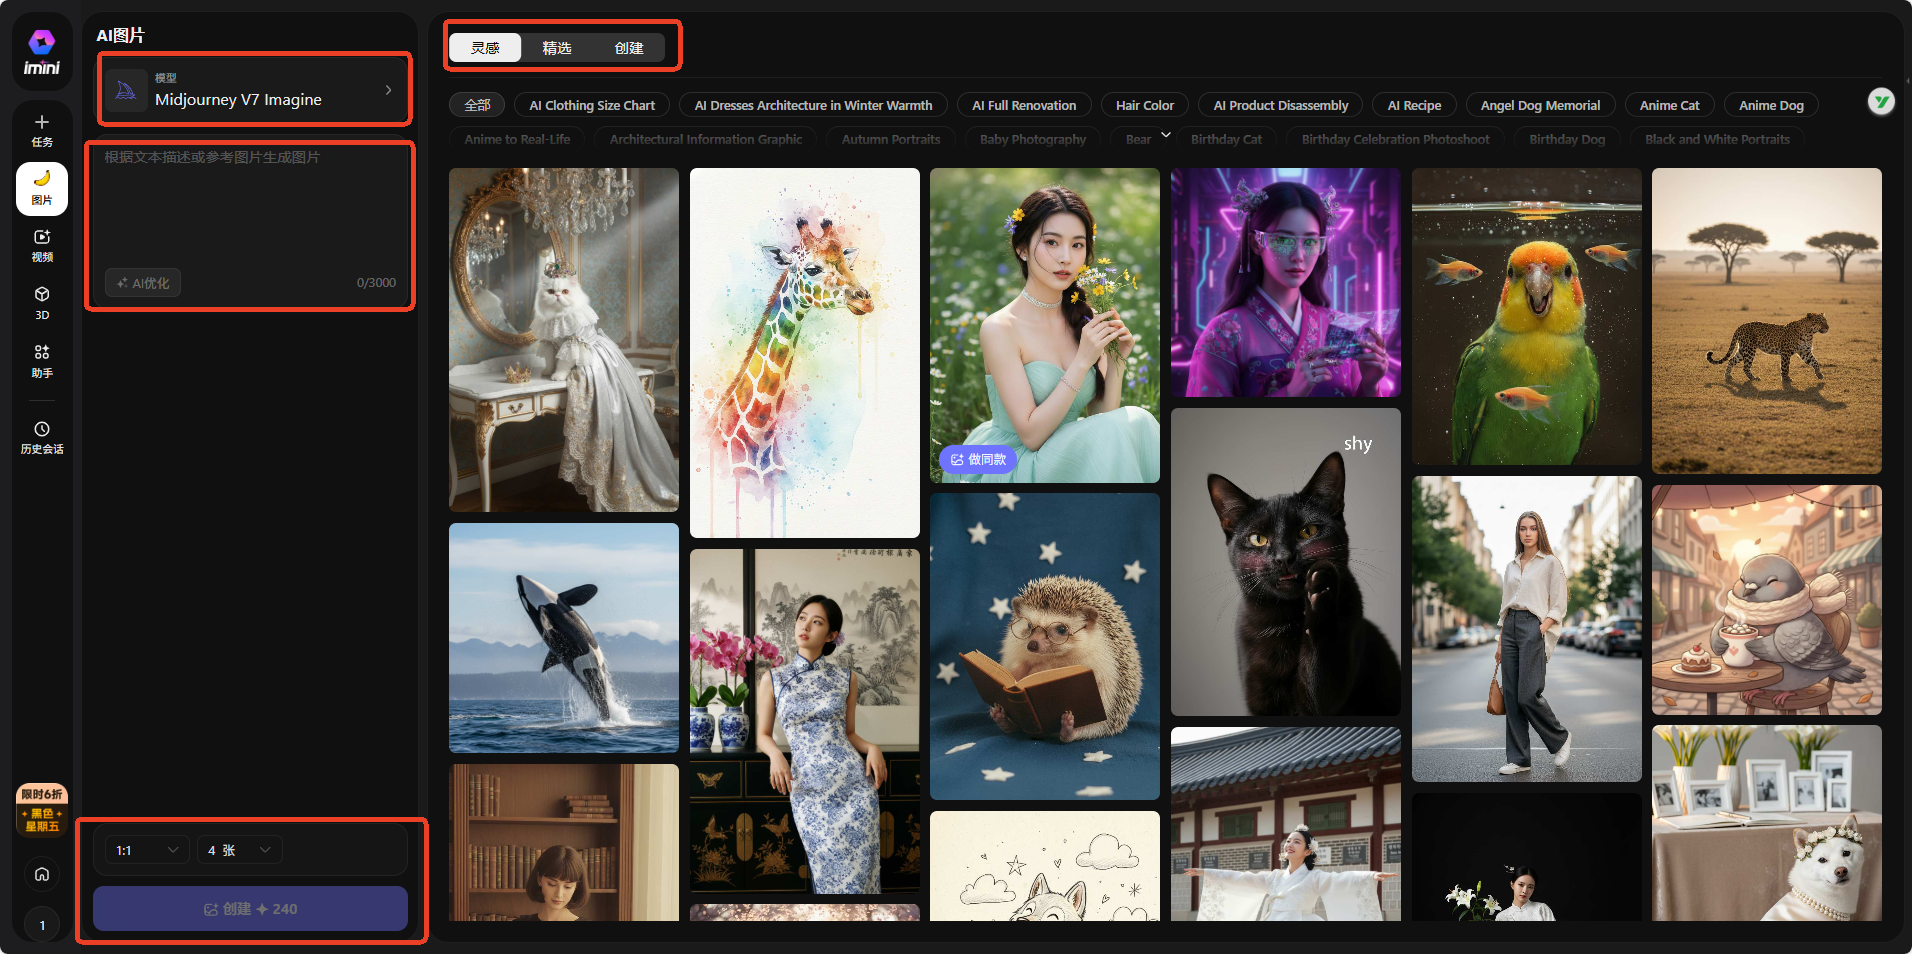The height and width of the screenshot is (954, 1912).
Task: Switch to the 精选 (Featured) tab
Action: click(x=557, y=48)
